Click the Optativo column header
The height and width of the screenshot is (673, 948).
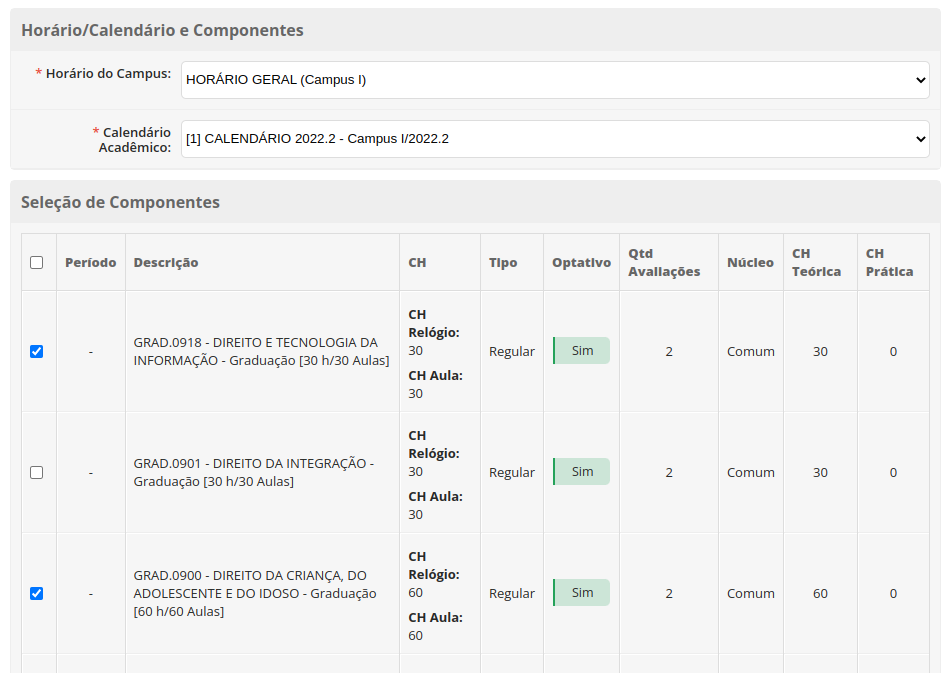coord(581,263)
